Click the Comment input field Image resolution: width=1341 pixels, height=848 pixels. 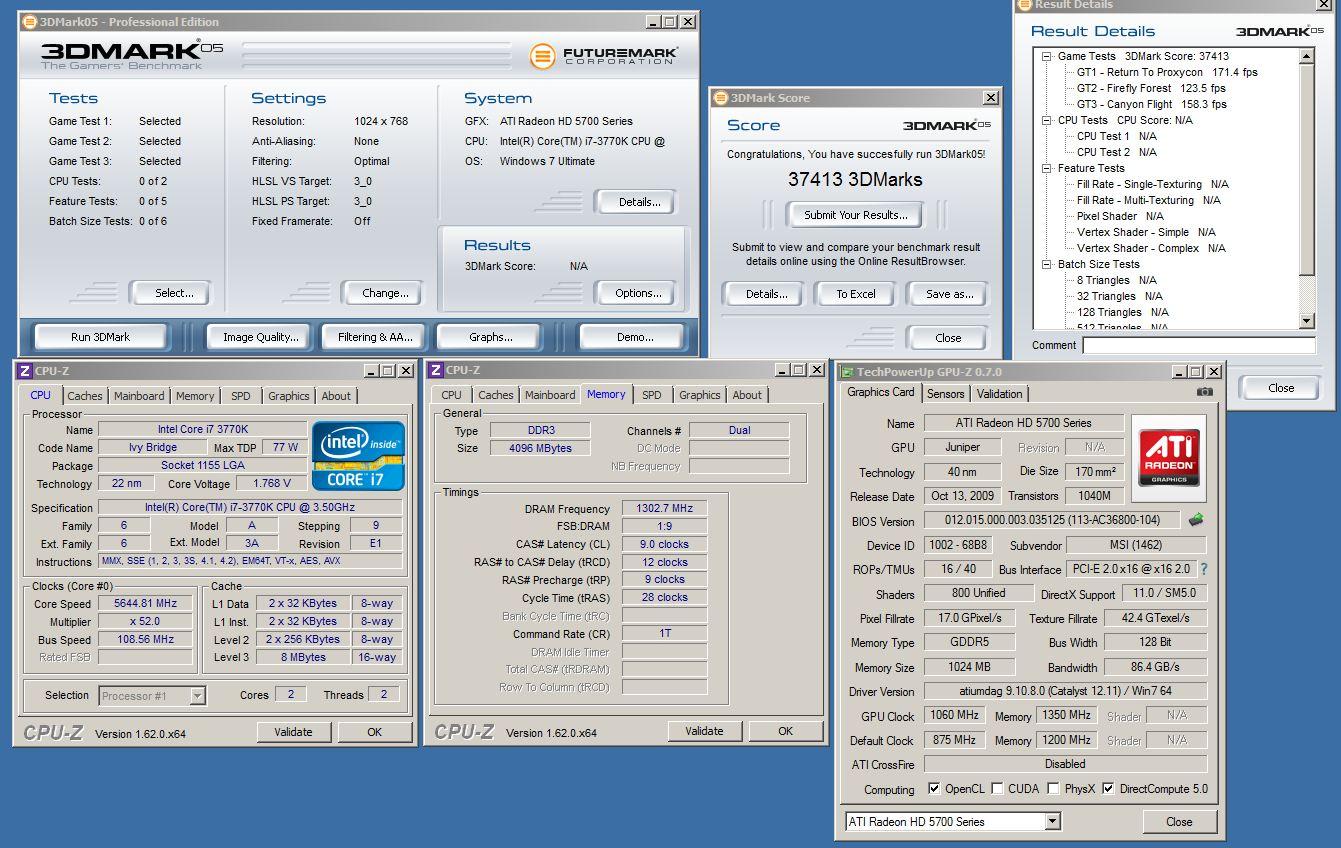click(1199, 345)
